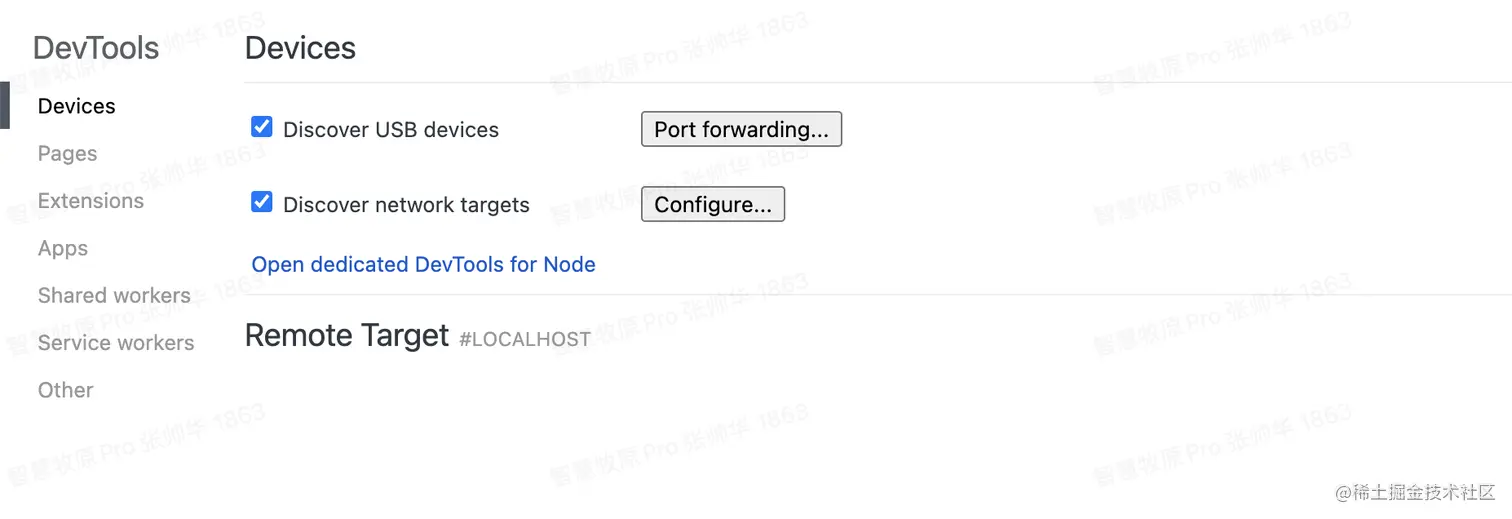Click the Discover USB devices label text
Viewport: 1512px width, 519px height.
391,130
